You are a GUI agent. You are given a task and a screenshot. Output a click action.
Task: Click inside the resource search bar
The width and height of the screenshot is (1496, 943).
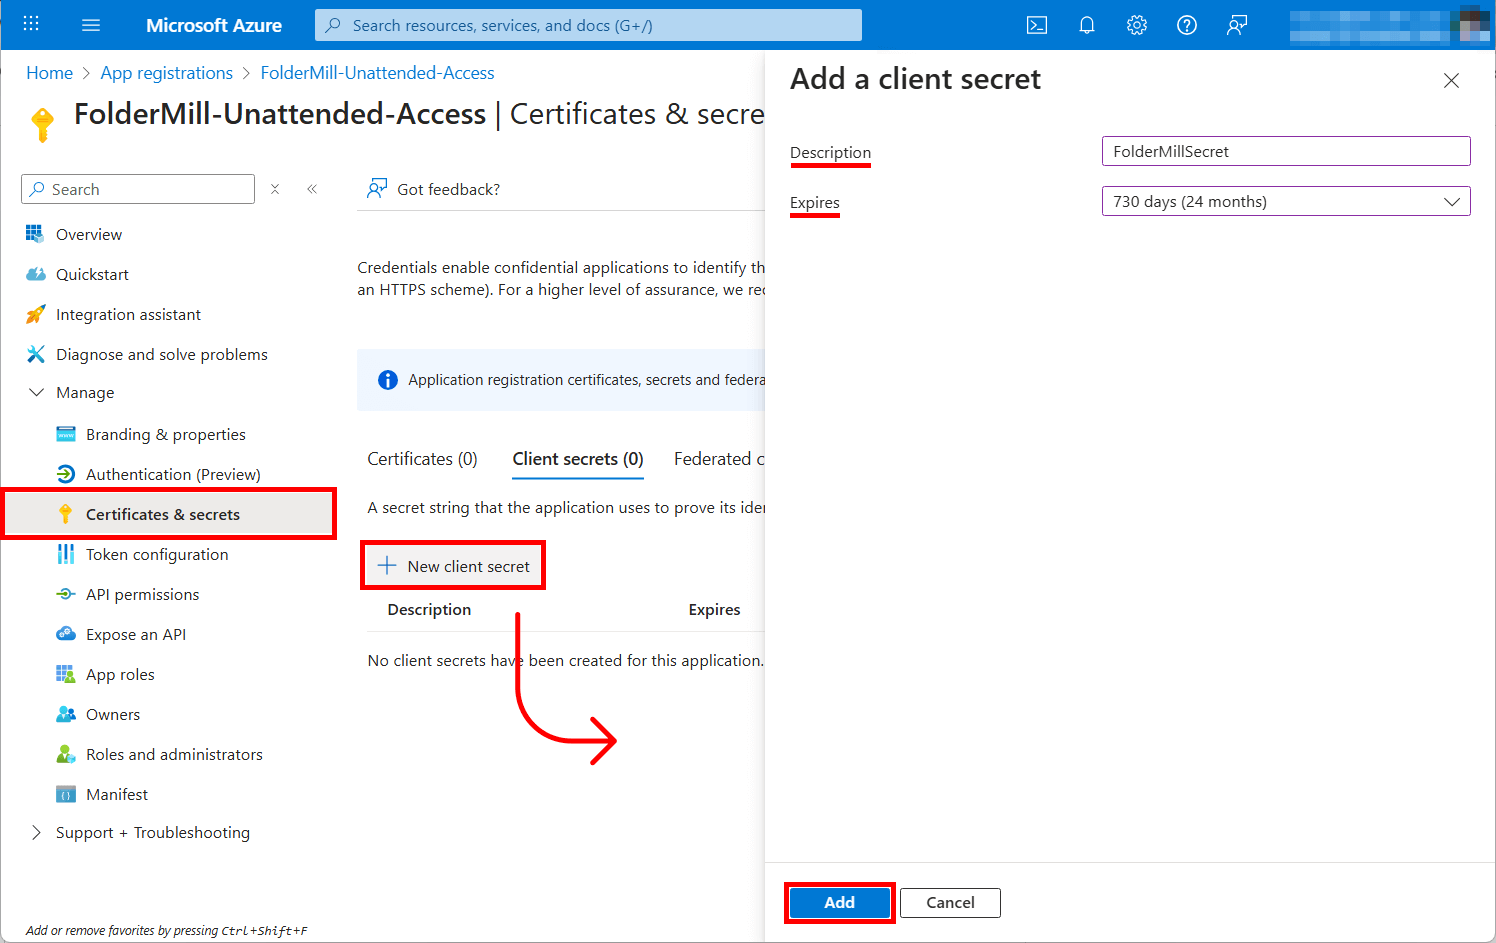click(588, 25)
